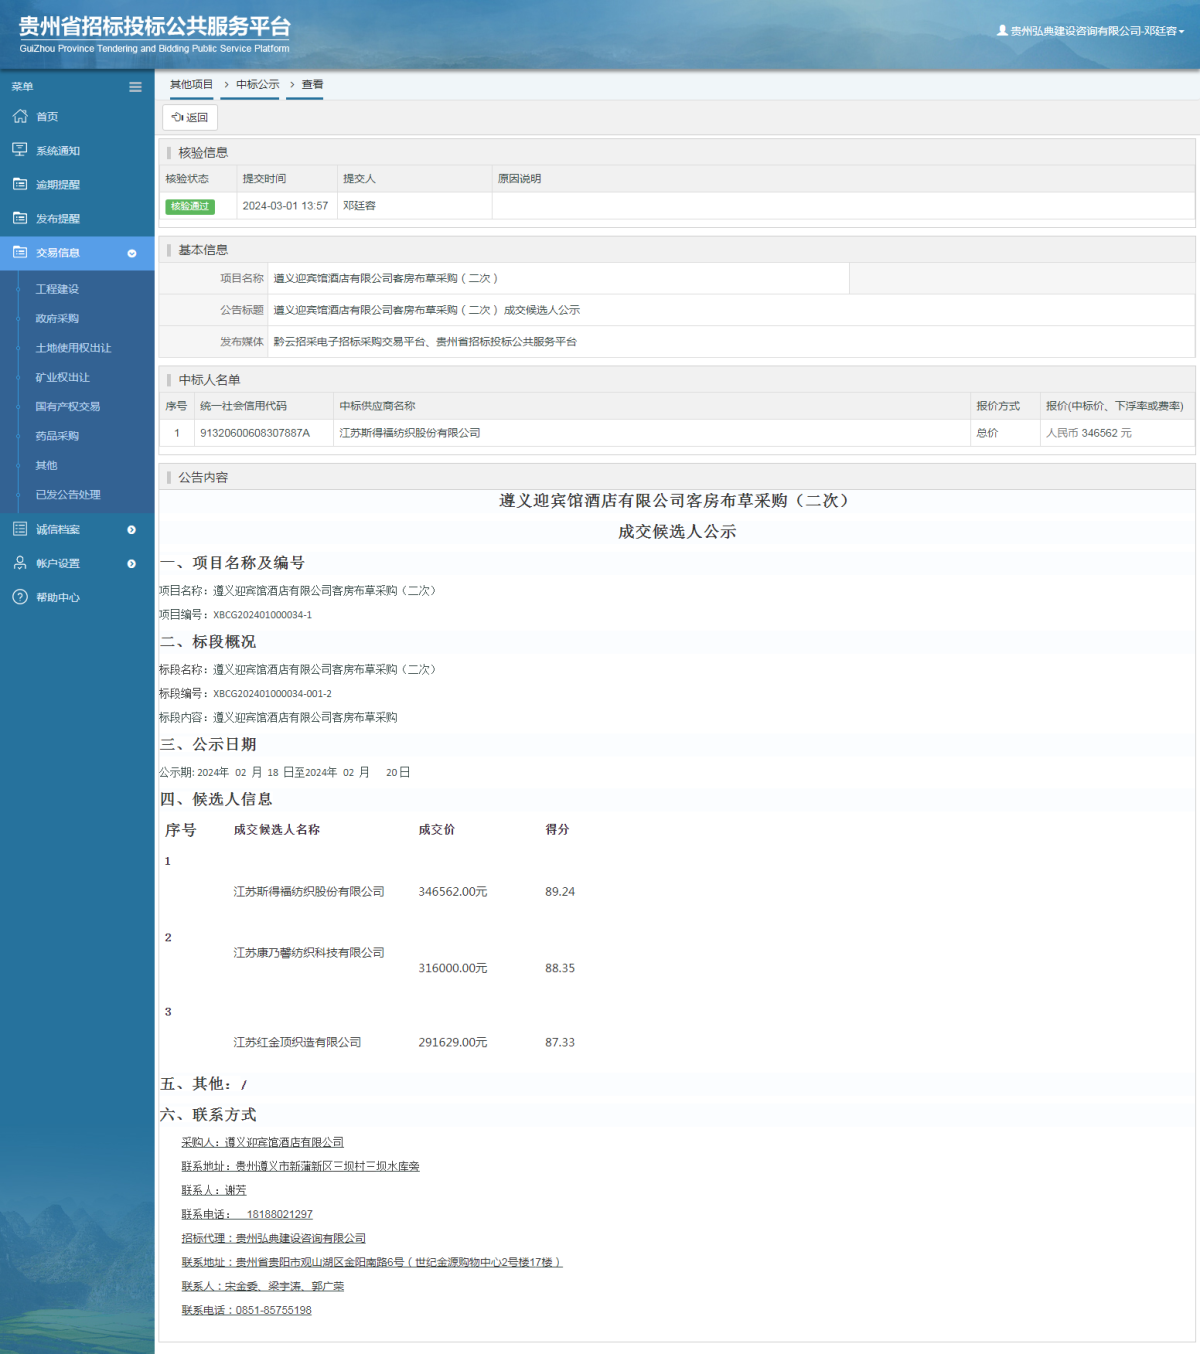Screen dimensions: 1200x1354
Task: Collapse the 交易信息 section arrow
Action: coord(132,253)
